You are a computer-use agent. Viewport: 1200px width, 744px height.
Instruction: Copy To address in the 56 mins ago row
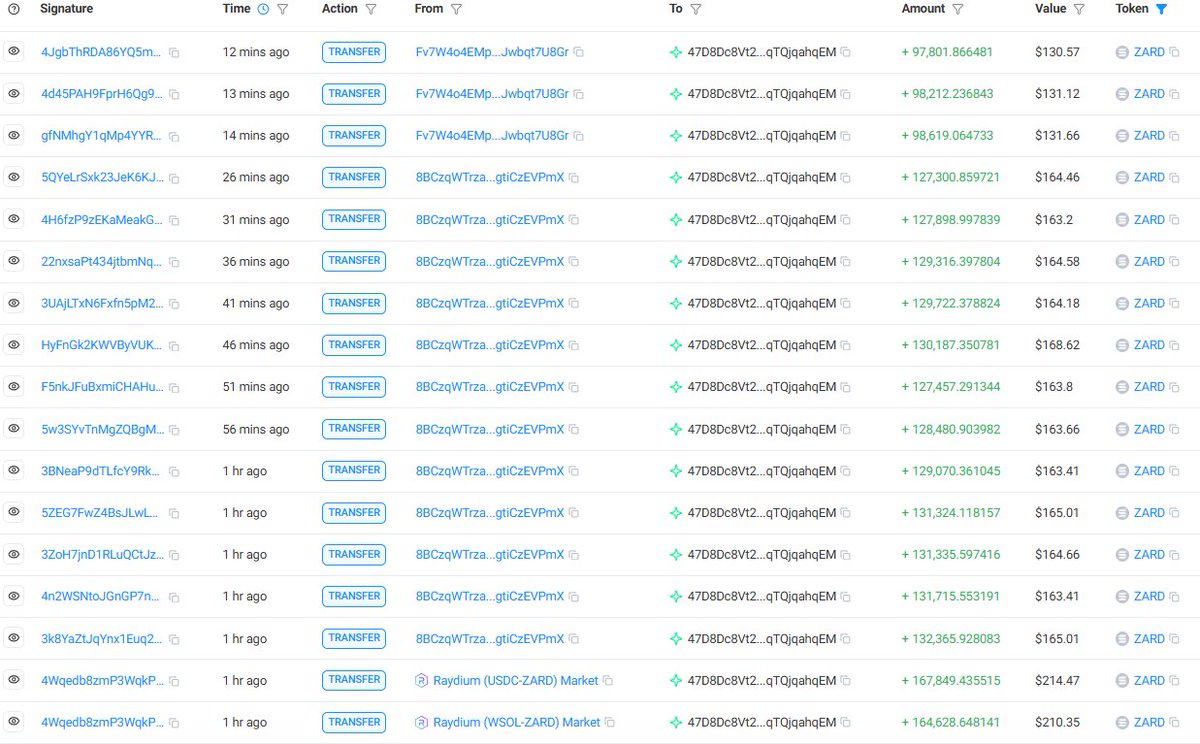pos(846,429)
